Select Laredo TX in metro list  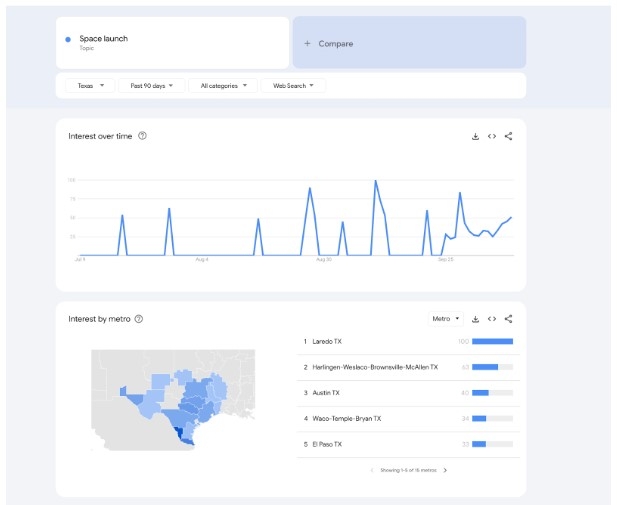point(326,341)
